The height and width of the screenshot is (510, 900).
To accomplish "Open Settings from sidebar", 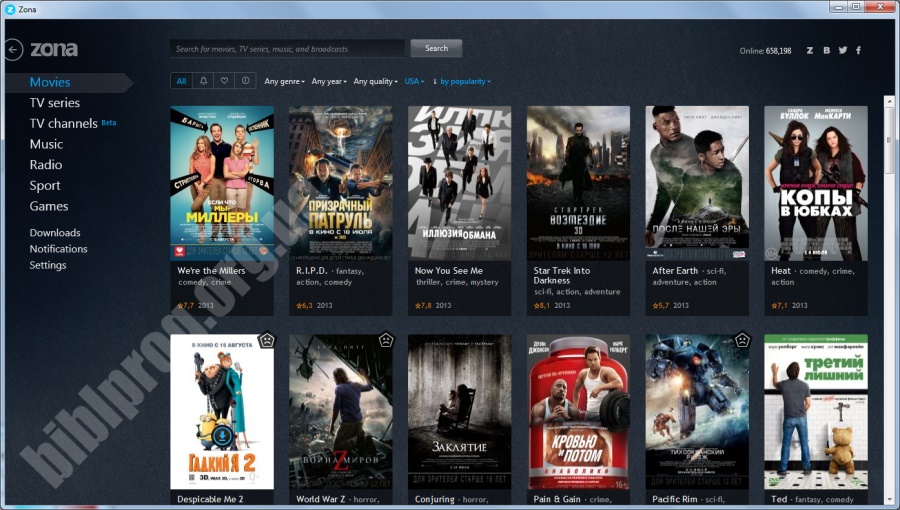I will pyautogui.click(x=48, y=264).
